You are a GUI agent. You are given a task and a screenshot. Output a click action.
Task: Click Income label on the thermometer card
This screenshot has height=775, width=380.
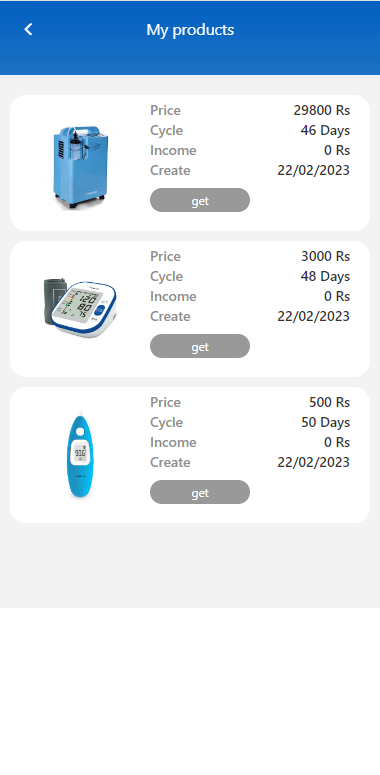[173, 442]
